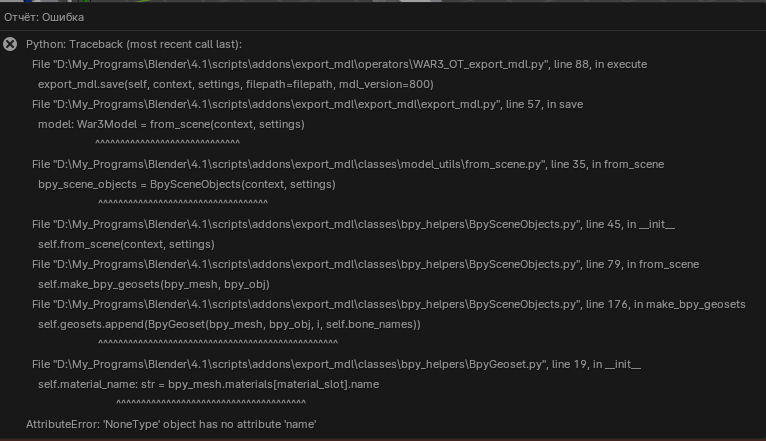Click the "self.geosets.append(BpyGeoset" code line
766x441 pixels.
point(229,324)
